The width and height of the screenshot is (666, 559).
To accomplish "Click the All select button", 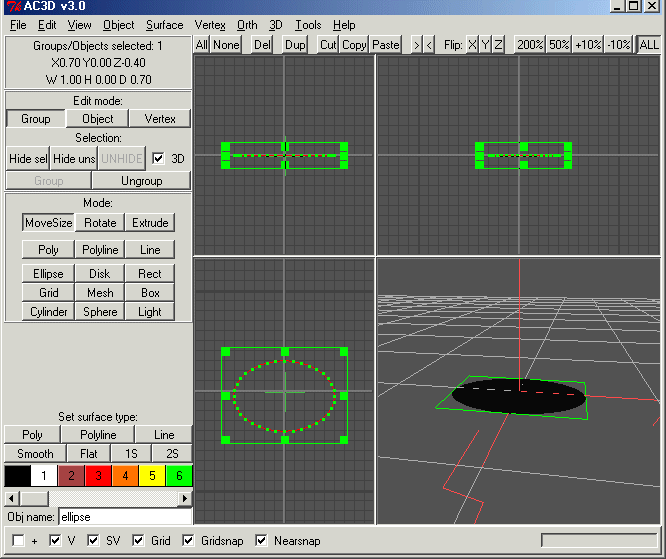I will (x=202, y=45).
